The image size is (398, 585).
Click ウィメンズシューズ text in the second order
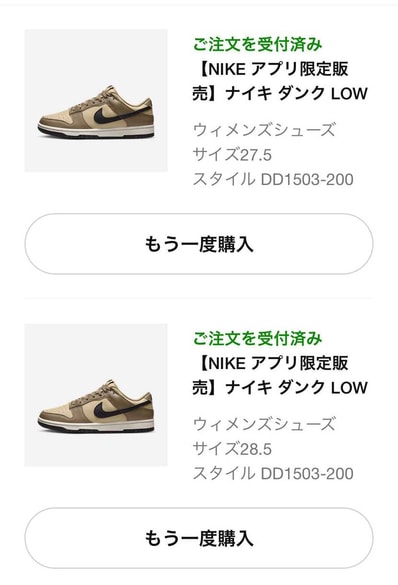pos(264,424)
